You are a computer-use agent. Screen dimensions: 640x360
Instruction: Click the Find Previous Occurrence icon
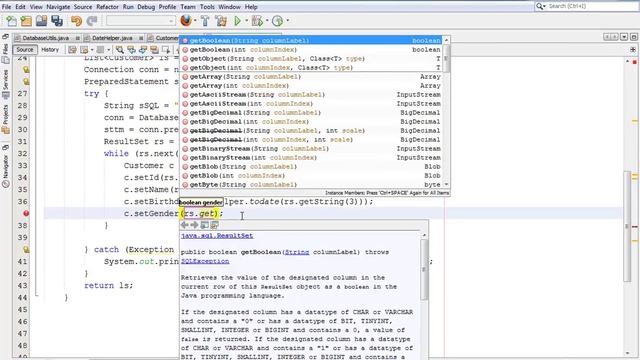point(131,50)
